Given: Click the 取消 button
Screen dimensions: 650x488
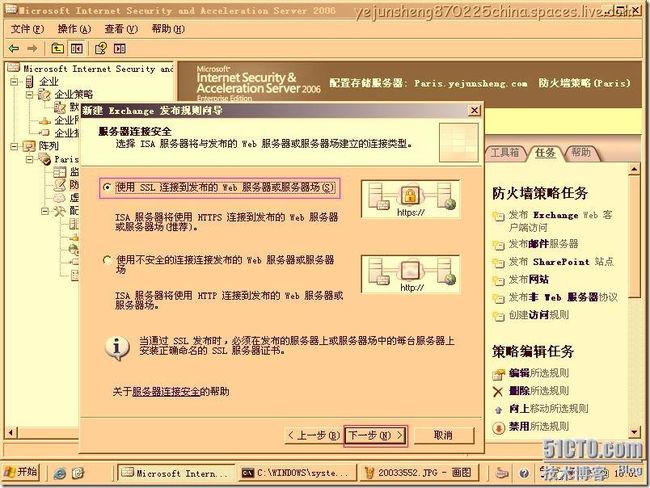Looking at the screenshot, I should click(443, 435).
